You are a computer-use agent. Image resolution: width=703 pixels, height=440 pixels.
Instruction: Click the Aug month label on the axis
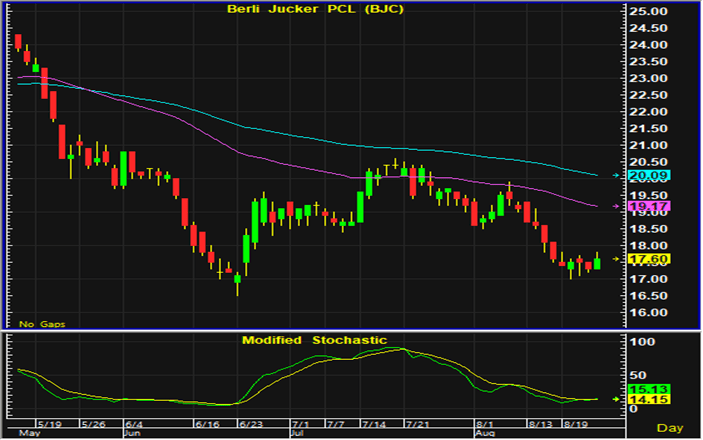pos(485,434)
